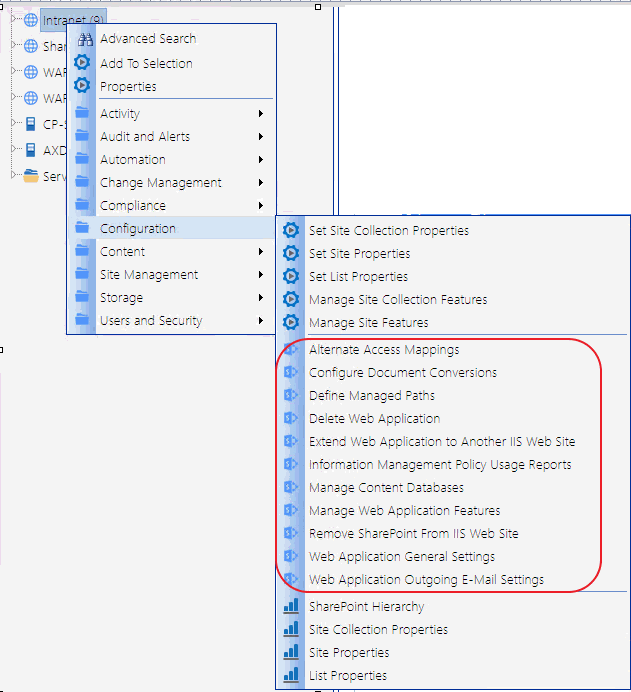Click the folder icon beside Configuration
The width and height of the screenshot is (631, 692).
(x=82, y=227)
